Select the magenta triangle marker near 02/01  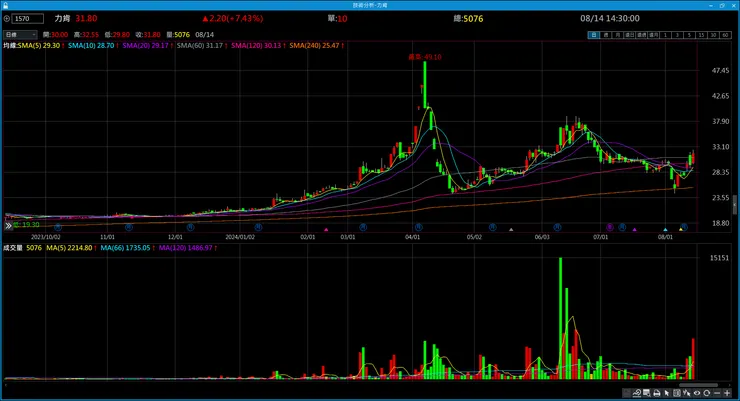[x=326, y=230]
